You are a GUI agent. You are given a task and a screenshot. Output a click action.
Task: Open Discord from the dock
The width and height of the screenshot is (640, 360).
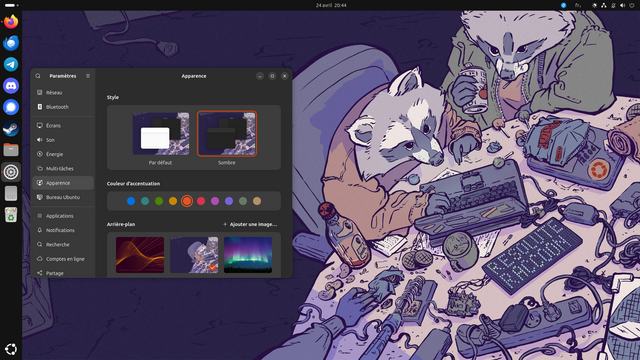click(x=11, y=86)
